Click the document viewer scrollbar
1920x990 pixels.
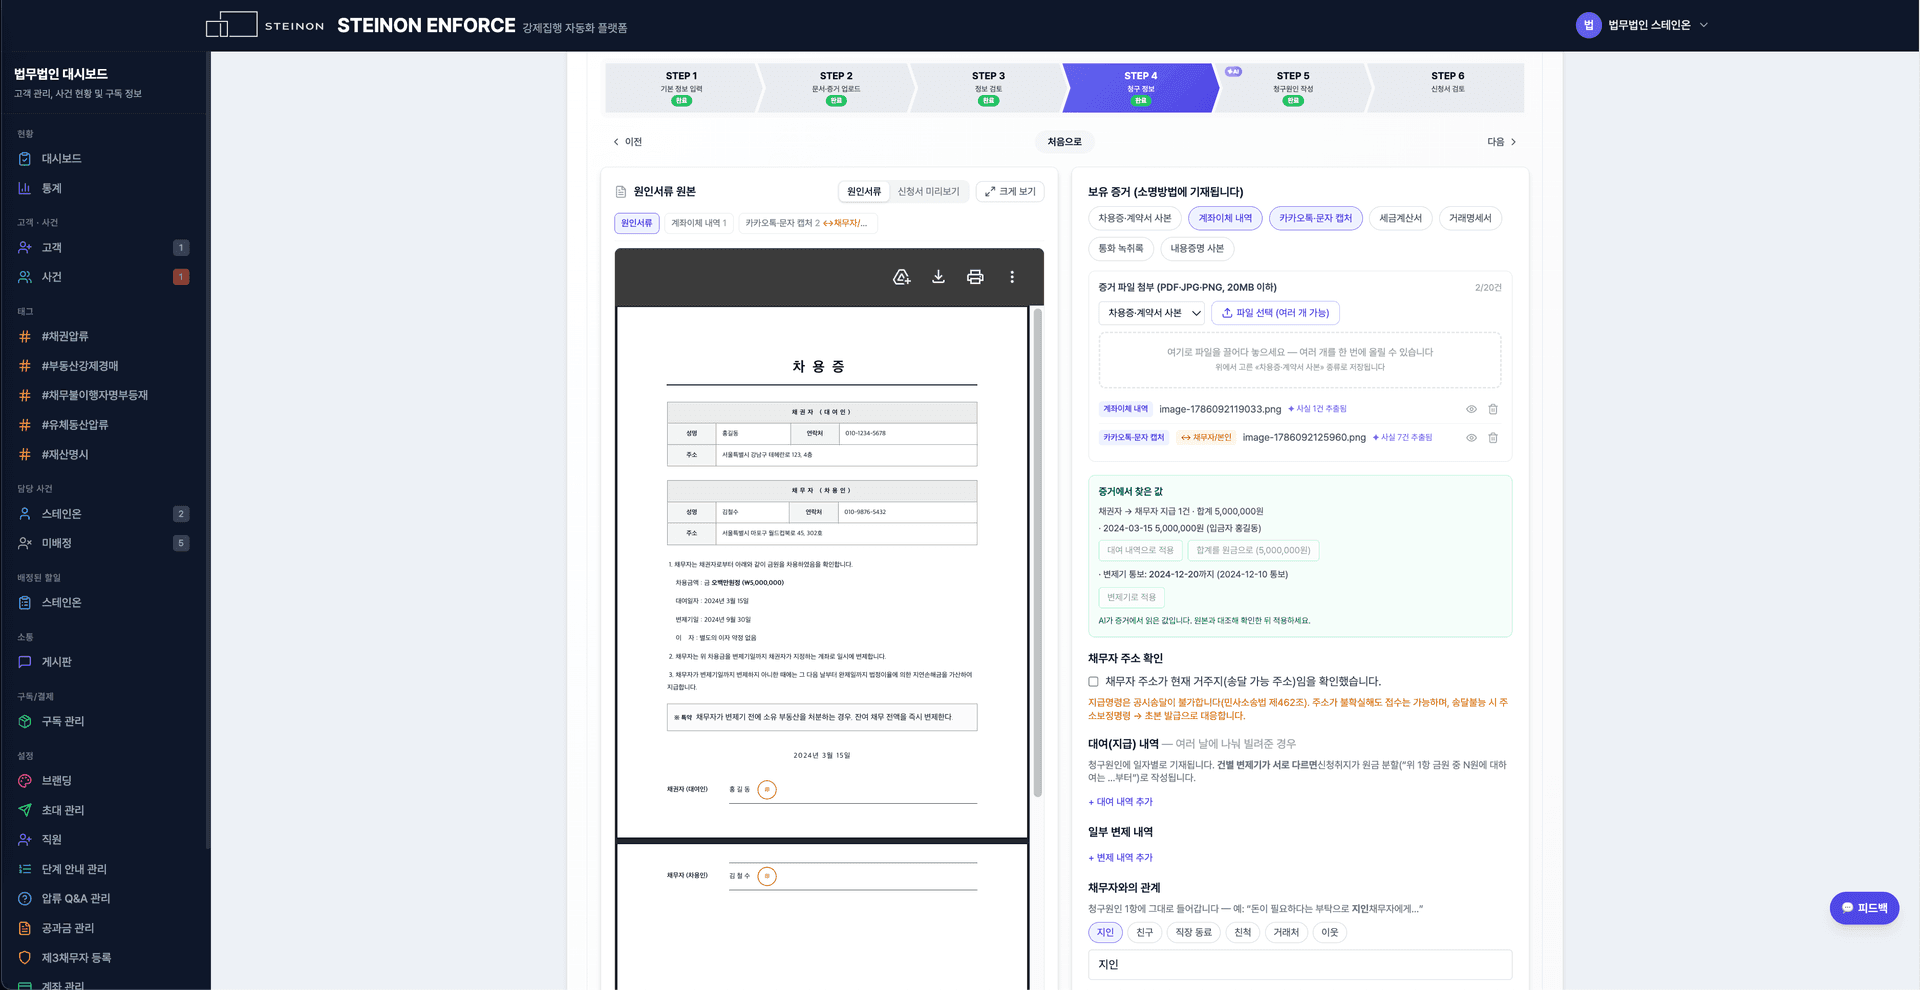point(1038,553)
